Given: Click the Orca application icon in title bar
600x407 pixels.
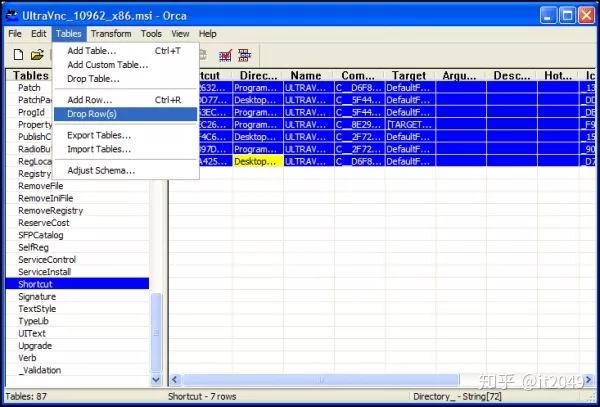Looking at the screenshot, I should click(13, 14).
